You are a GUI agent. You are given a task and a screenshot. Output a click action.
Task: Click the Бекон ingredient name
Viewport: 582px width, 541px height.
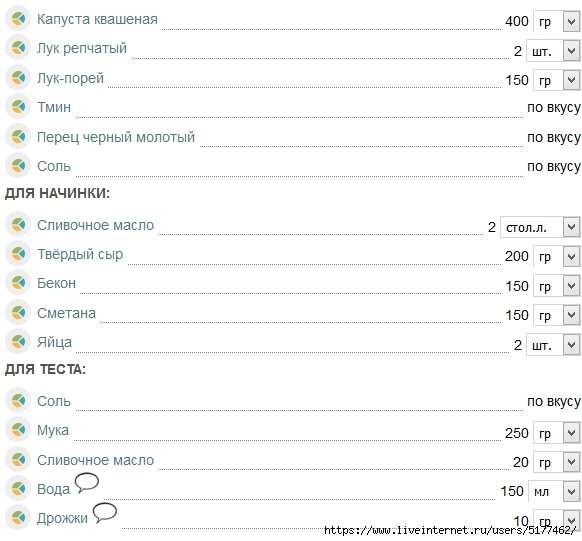(x=56, y=283)
